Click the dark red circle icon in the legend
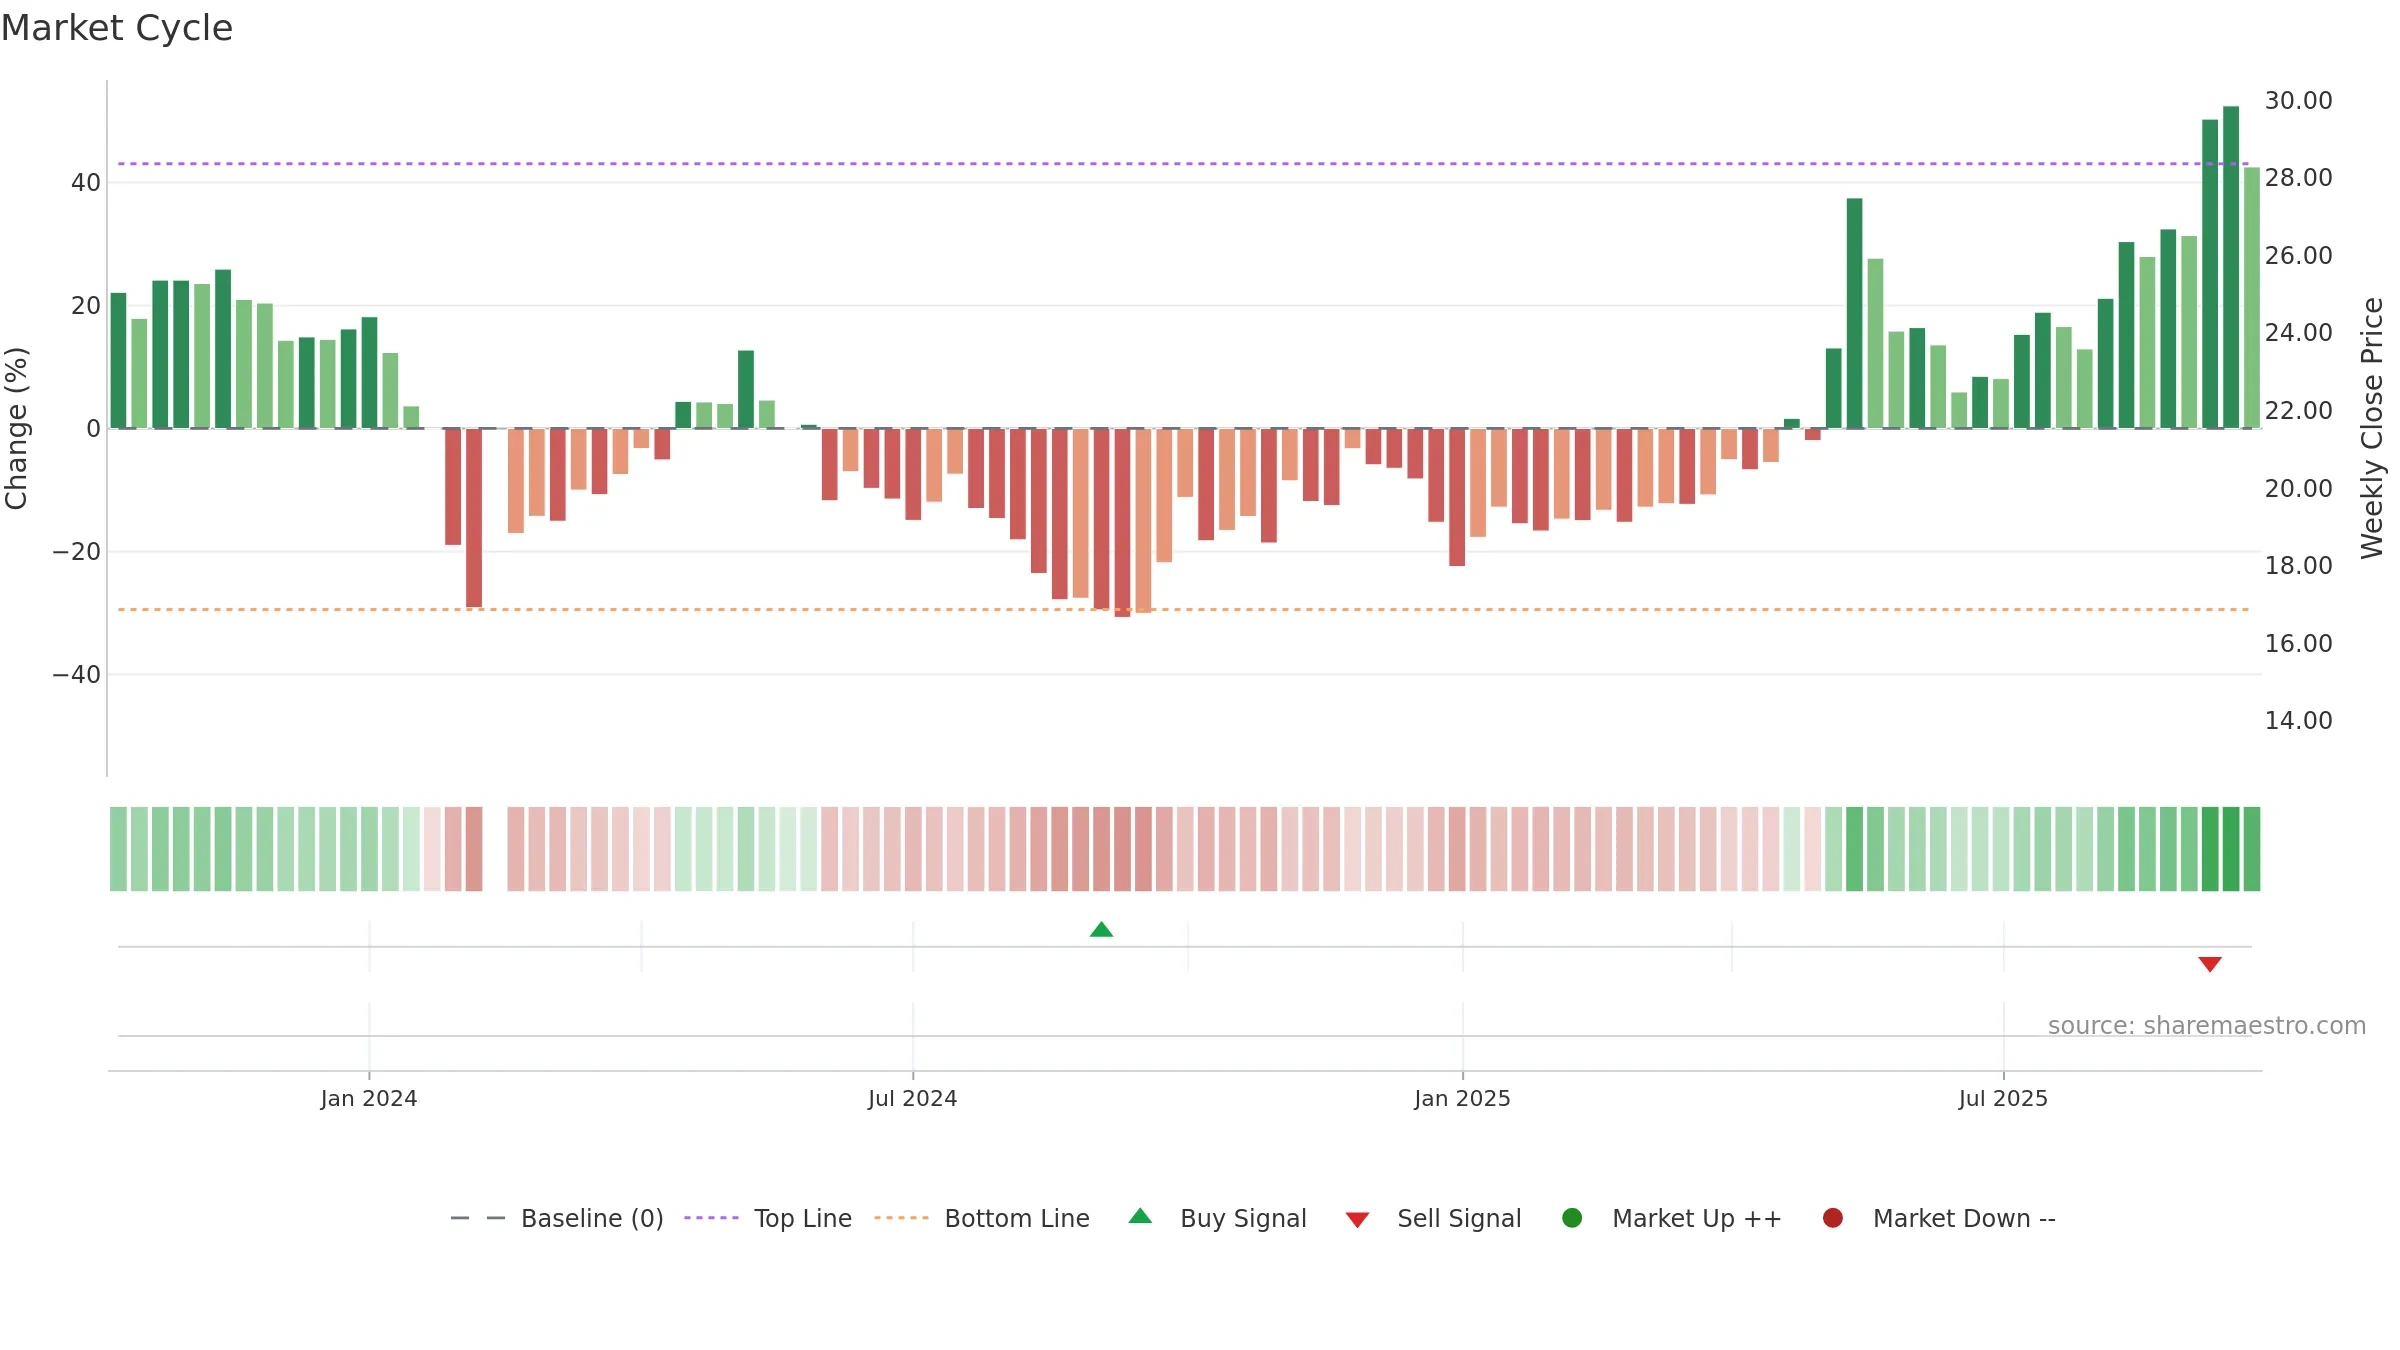2400x1350 pixels. pos(1833,1218)
